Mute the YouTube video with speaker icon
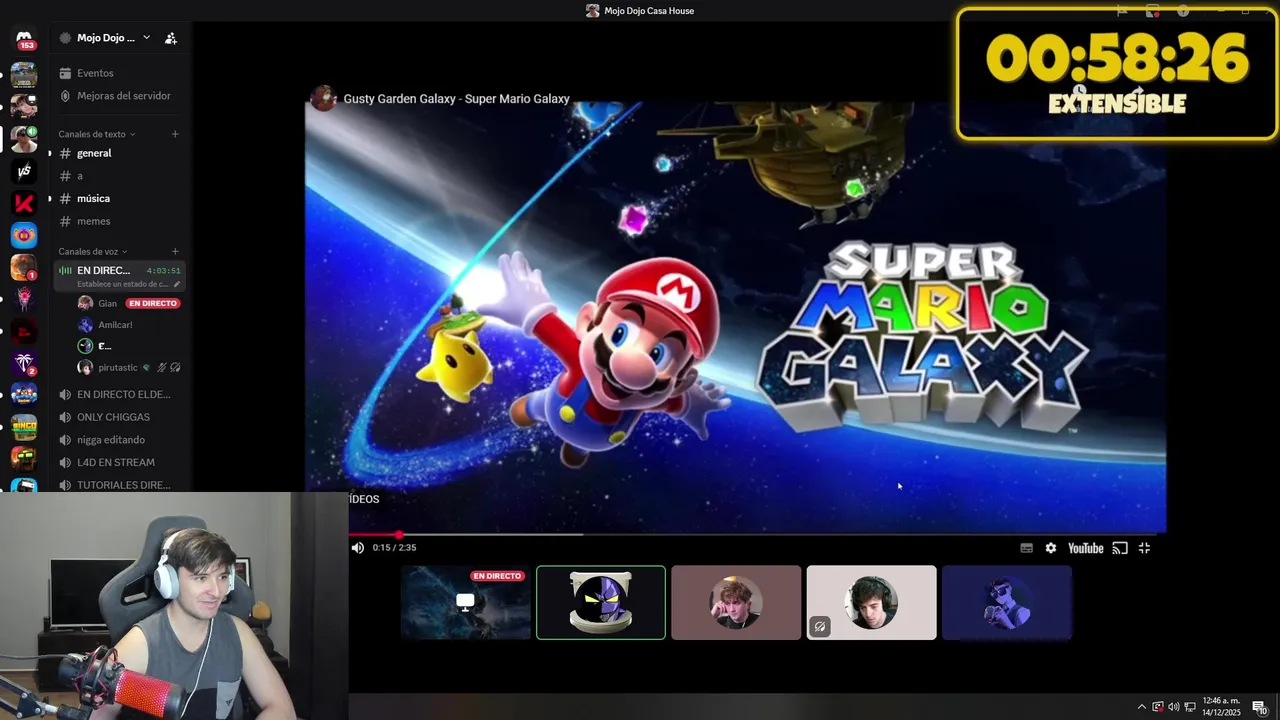This screenshot has width=1280, height=720. [358, 548]
